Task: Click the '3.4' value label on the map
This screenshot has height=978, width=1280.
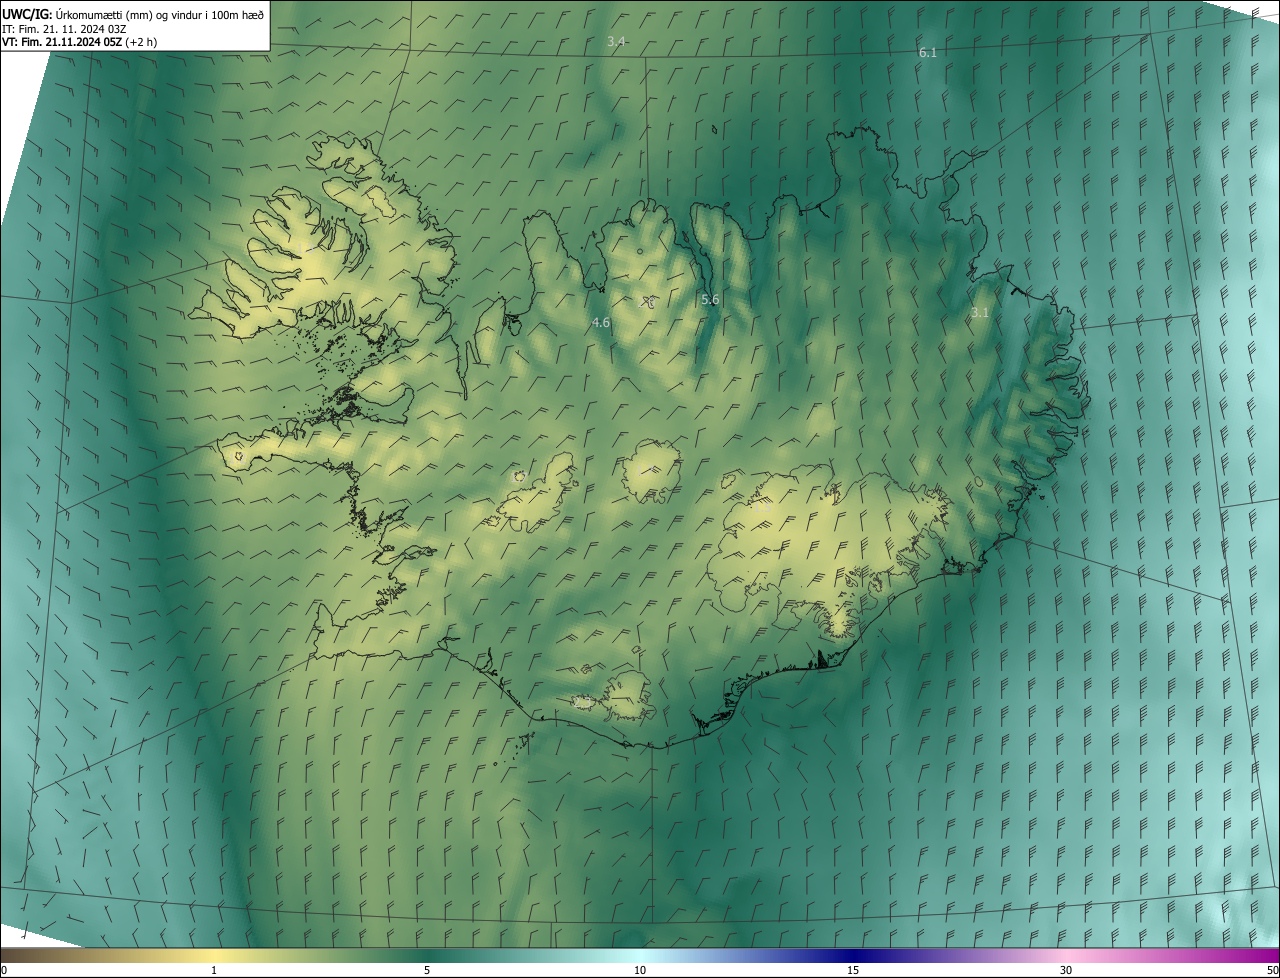Action: [x=616, y=42]
